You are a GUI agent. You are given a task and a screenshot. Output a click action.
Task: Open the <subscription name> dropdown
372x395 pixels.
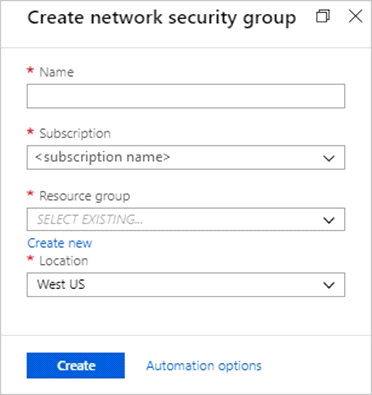pos(186,157)
